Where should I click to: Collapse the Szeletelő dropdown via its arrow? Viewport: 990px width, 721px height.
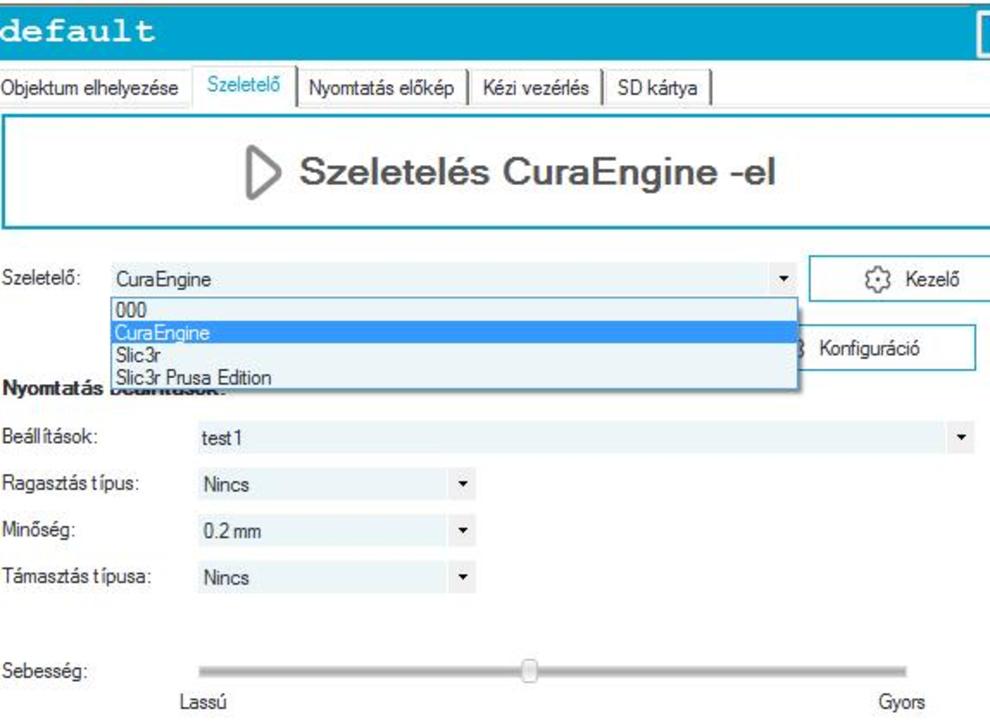click(783, 280)
